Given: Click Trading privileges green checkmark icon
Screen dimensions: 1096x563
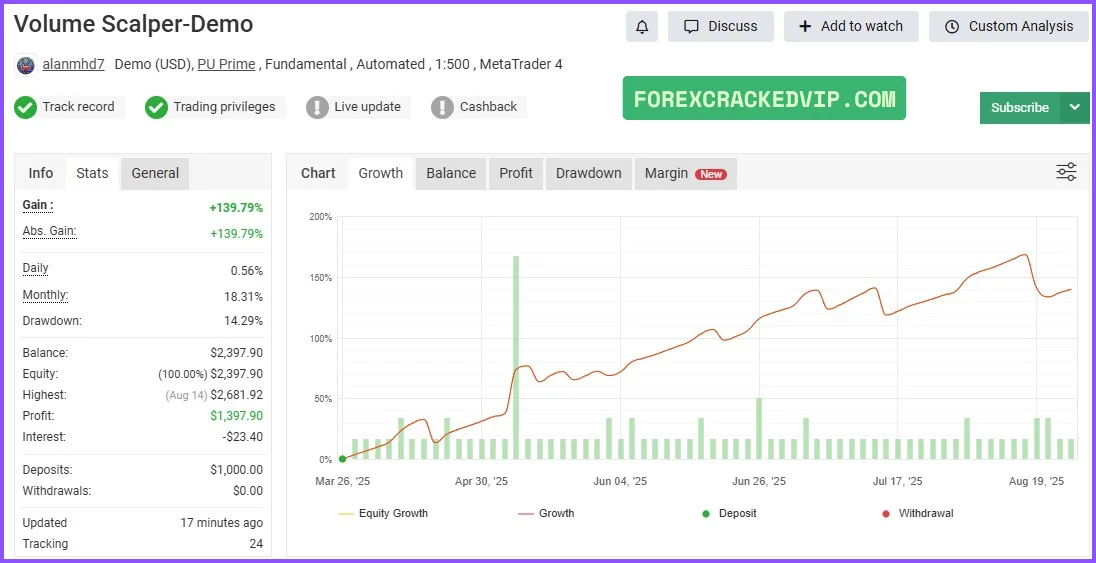Looking at the screenshot, I should [x=157, y=108].
